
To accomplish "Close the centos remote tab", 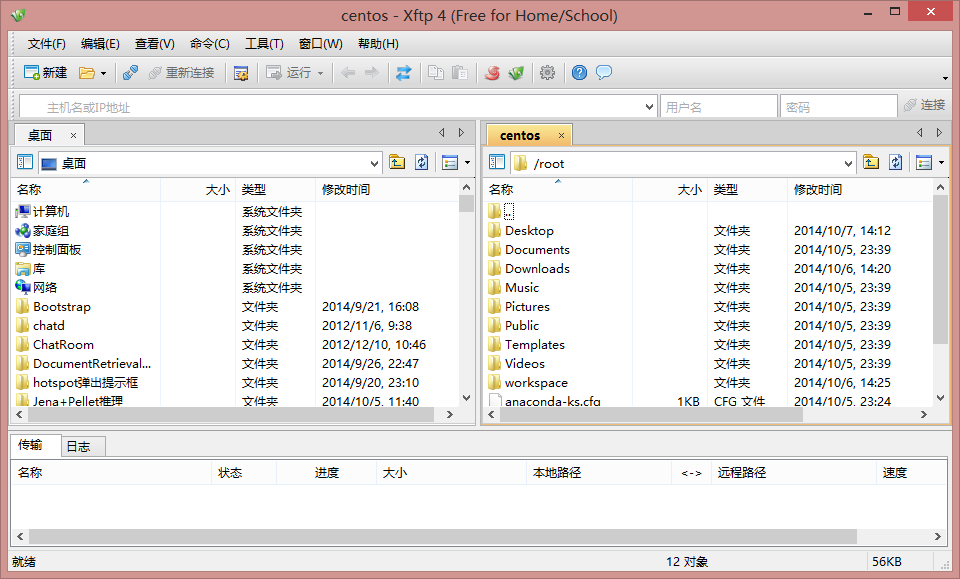I will 561,135.
